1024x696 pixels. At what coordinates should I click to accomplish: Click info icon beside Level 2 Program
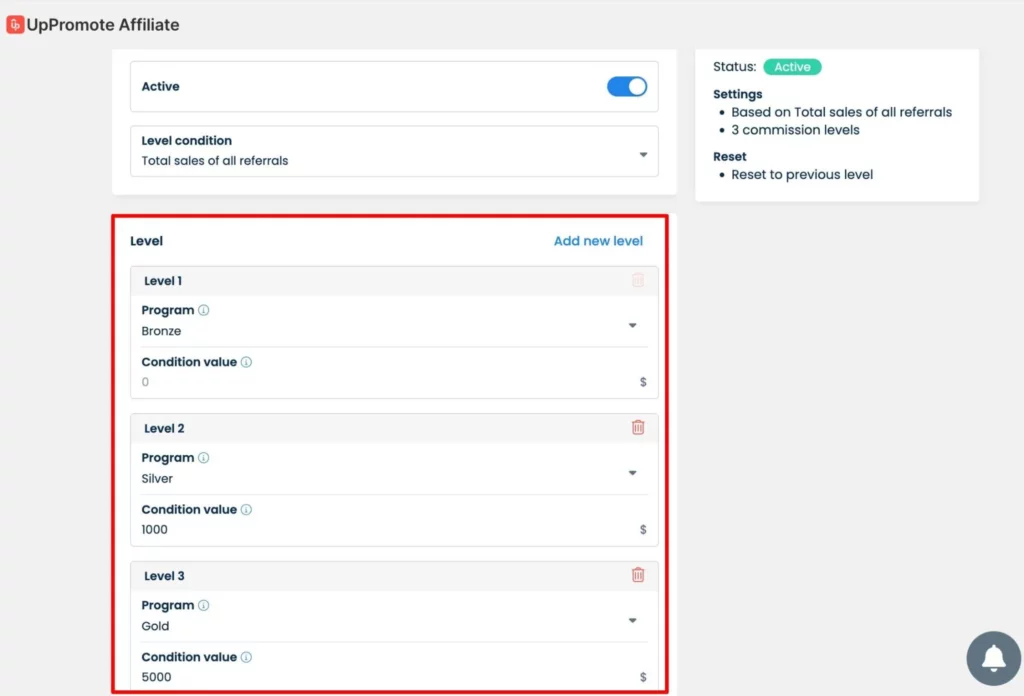tap(204, 458)
